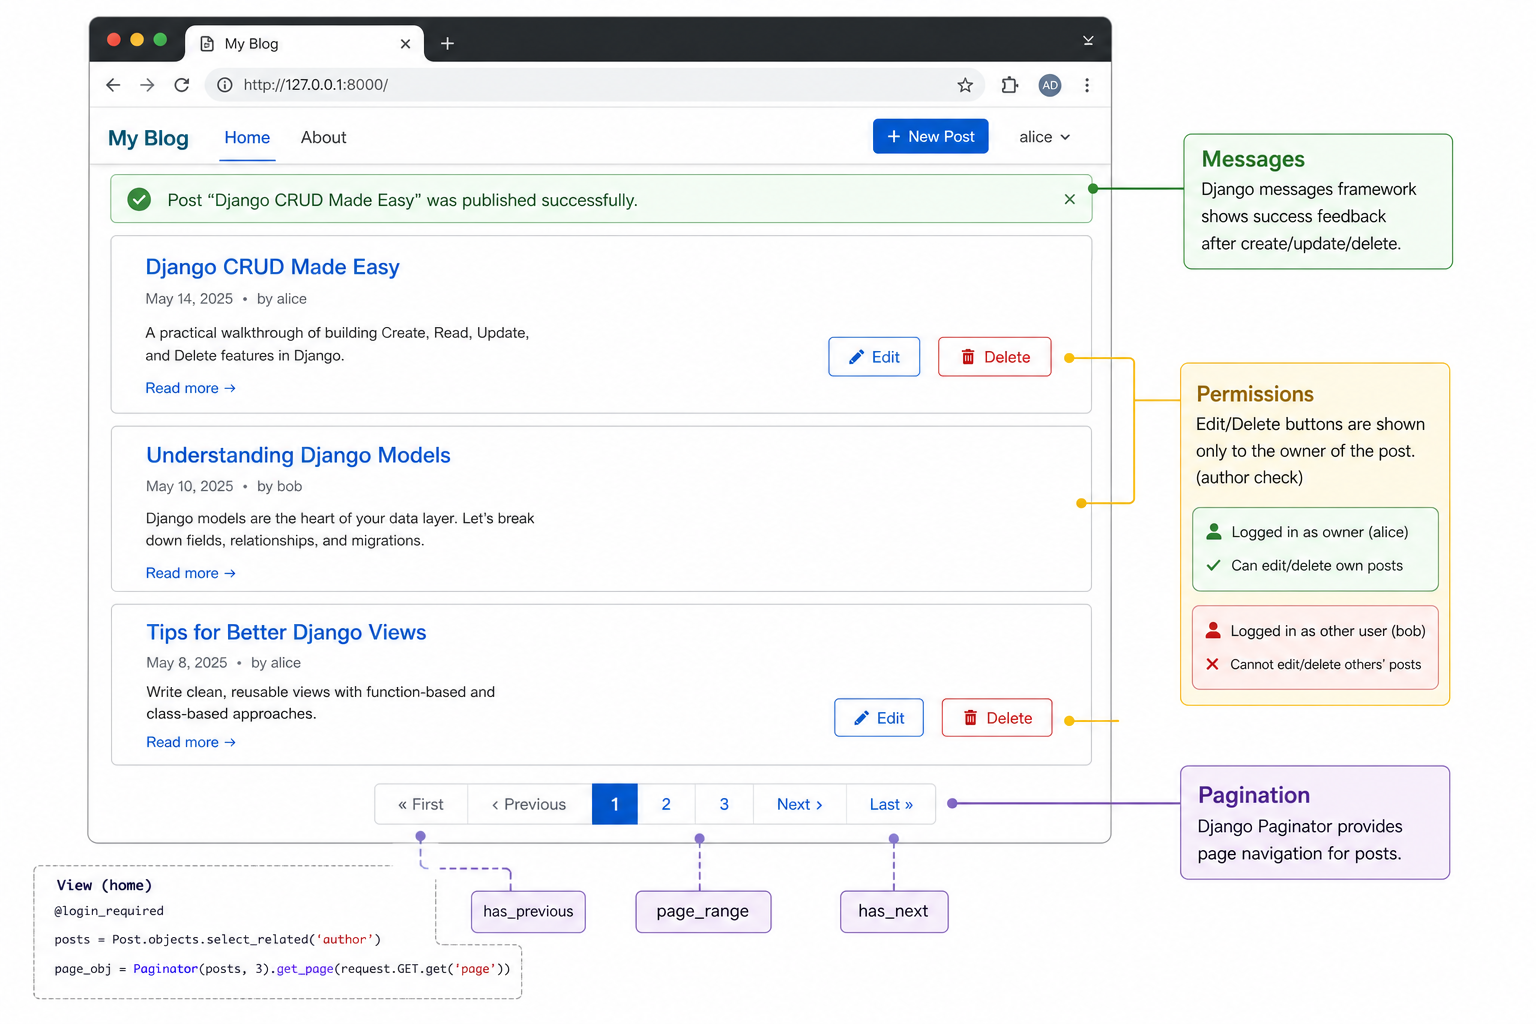Click the 'by bob' author text
Screen dimensions: 1536x1024
coord(279,486)
